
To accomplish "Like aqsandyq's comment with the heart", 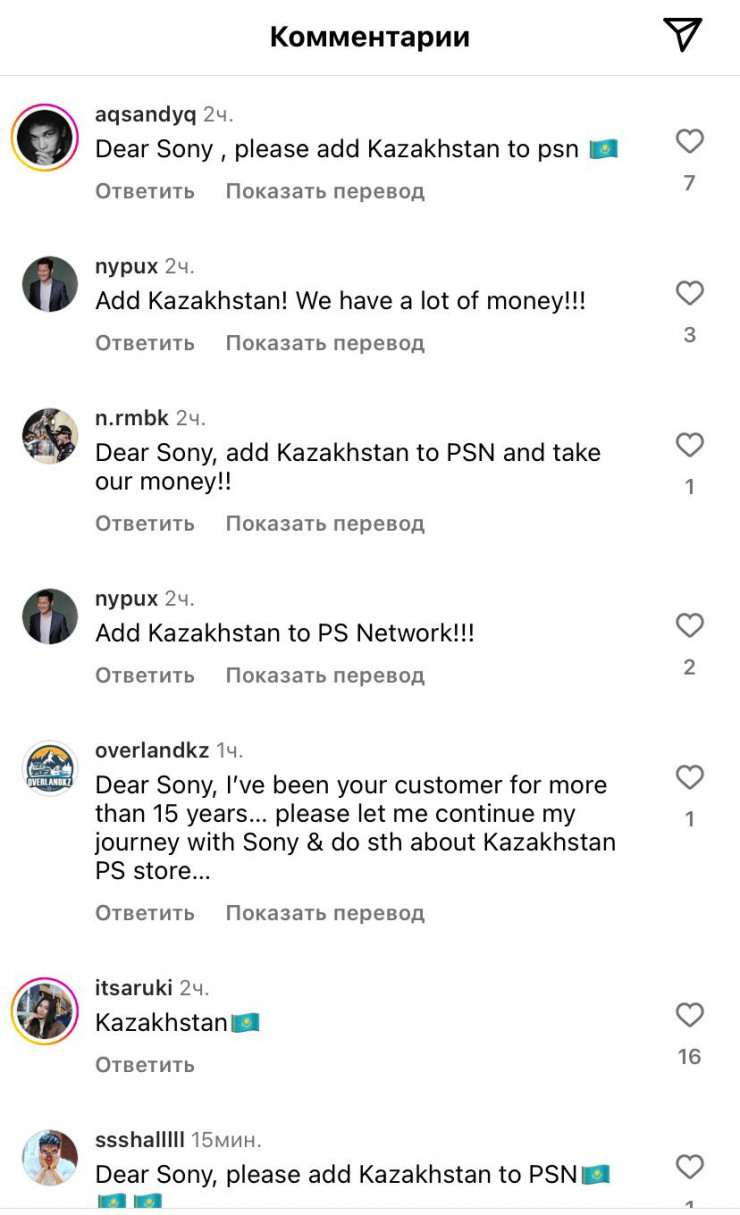I will click(x=689, y=142).
